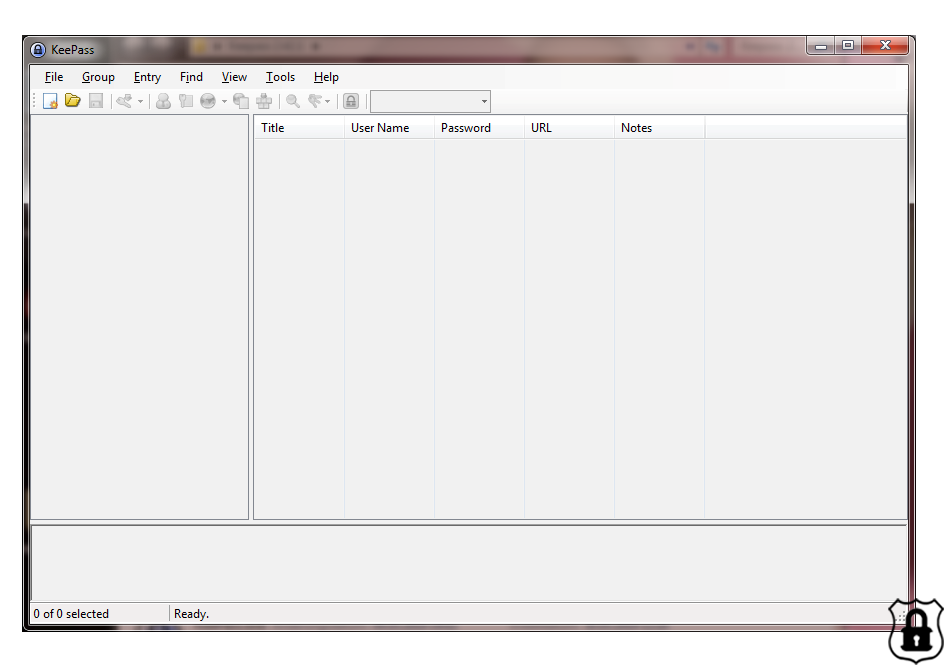Open the show entries dropdown arrow
This screenshot has width=948, height=672.
point(328,101)
